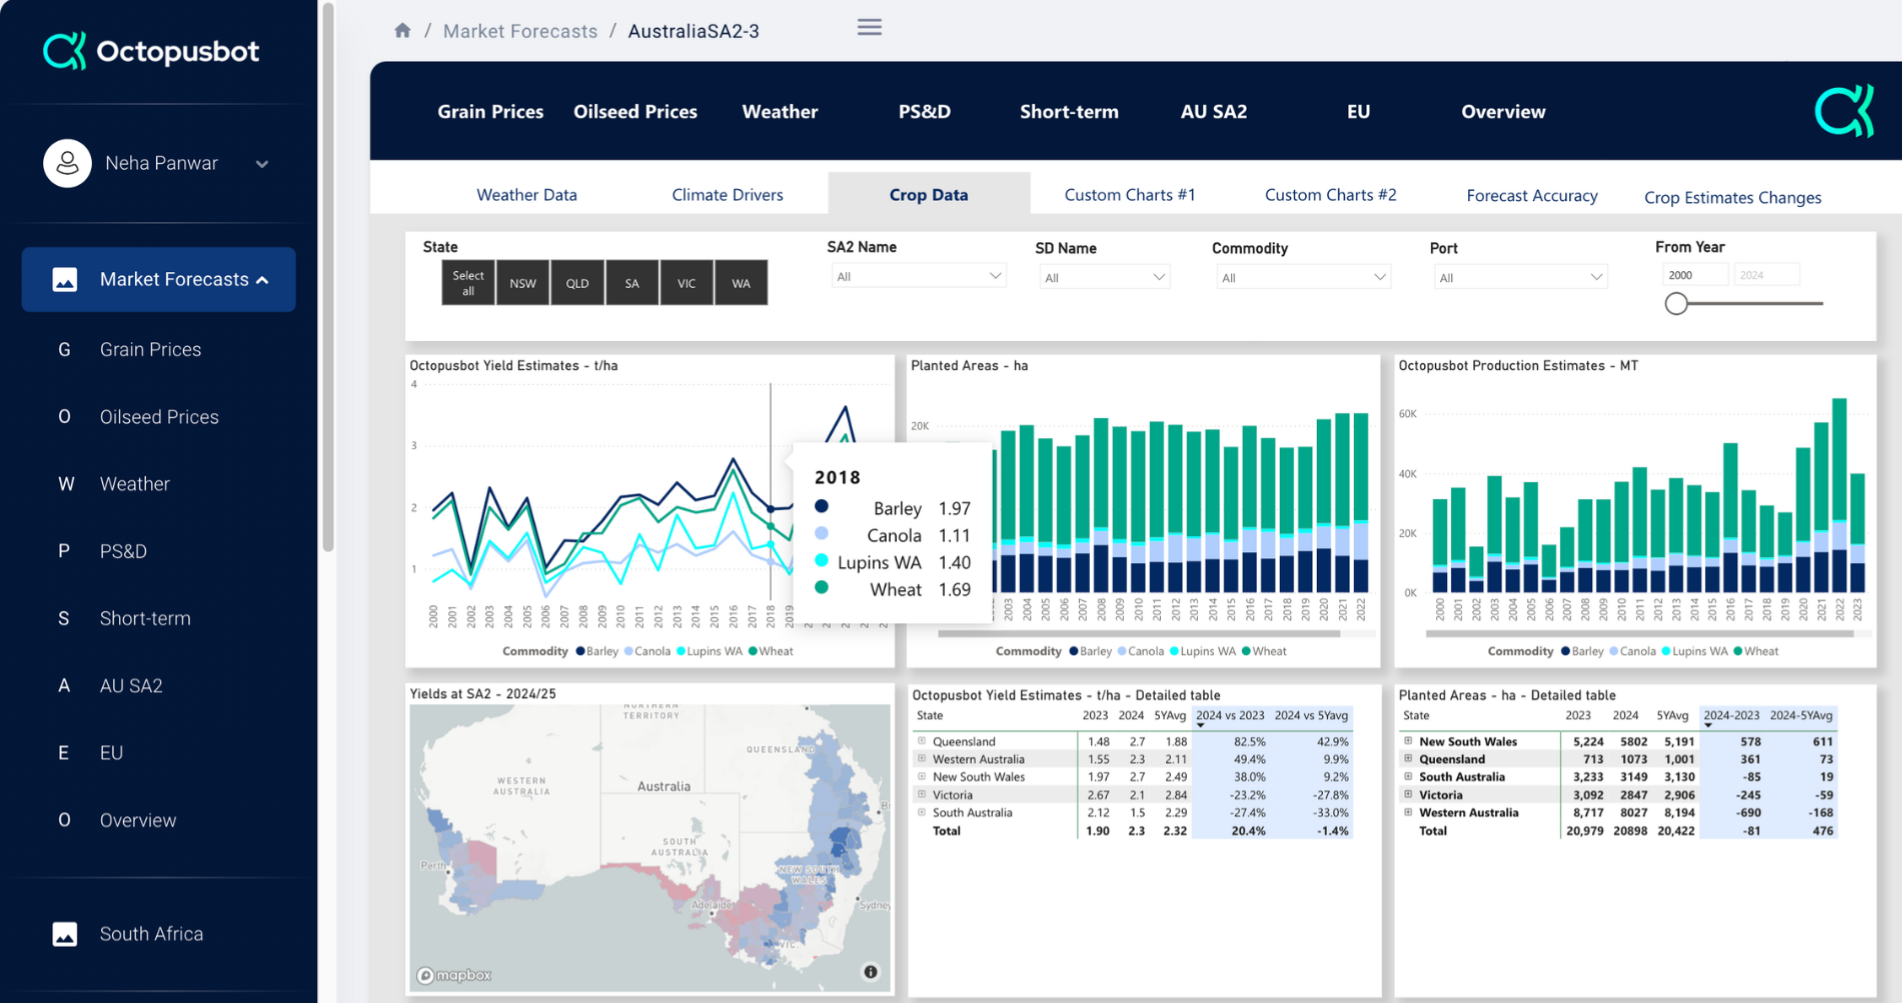1902x1003 pixels.
Task: Collapse Market Forecasts sidebar section
Action: pyautogui.click(x=263, y=280)
